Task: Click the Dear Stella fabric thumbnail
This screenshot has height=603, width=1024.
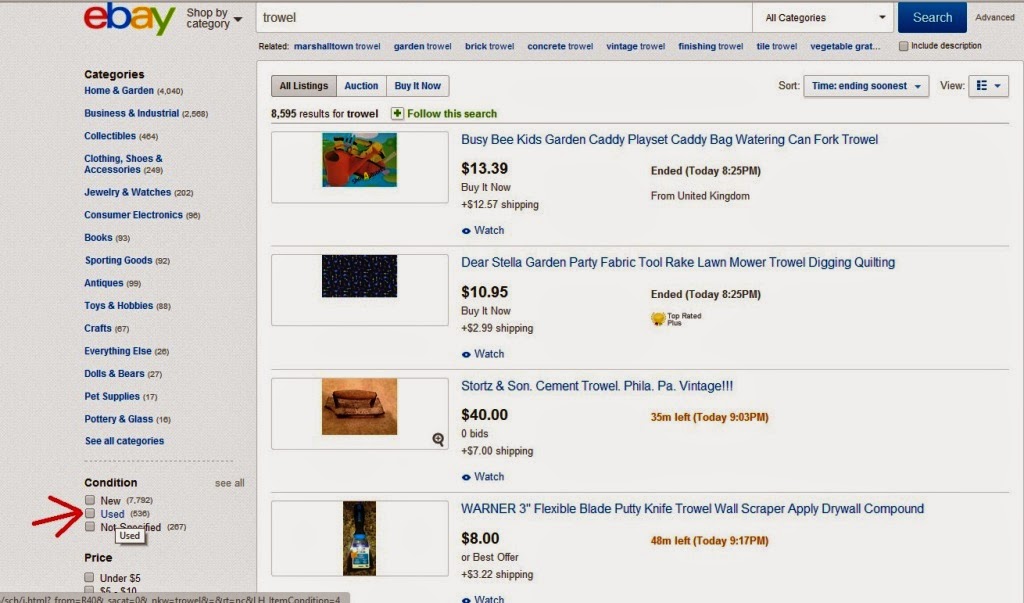Action: click(x=359, y=276)
